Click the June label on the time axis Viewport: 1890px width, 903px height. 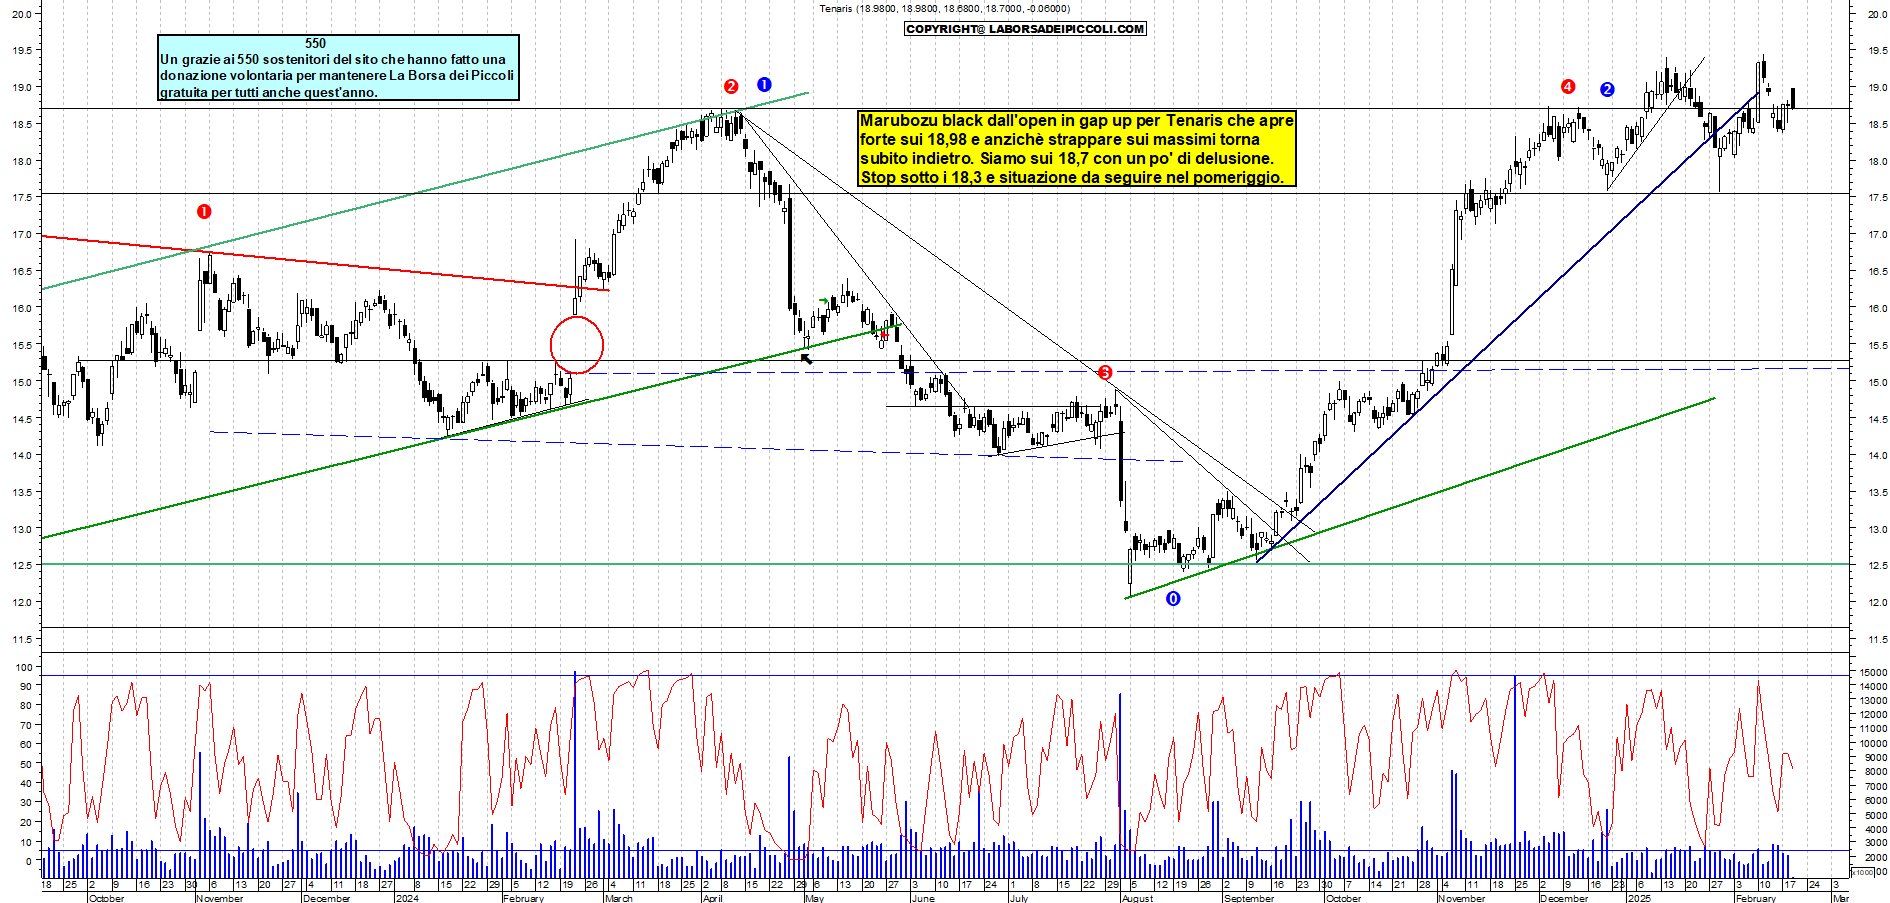923,898
